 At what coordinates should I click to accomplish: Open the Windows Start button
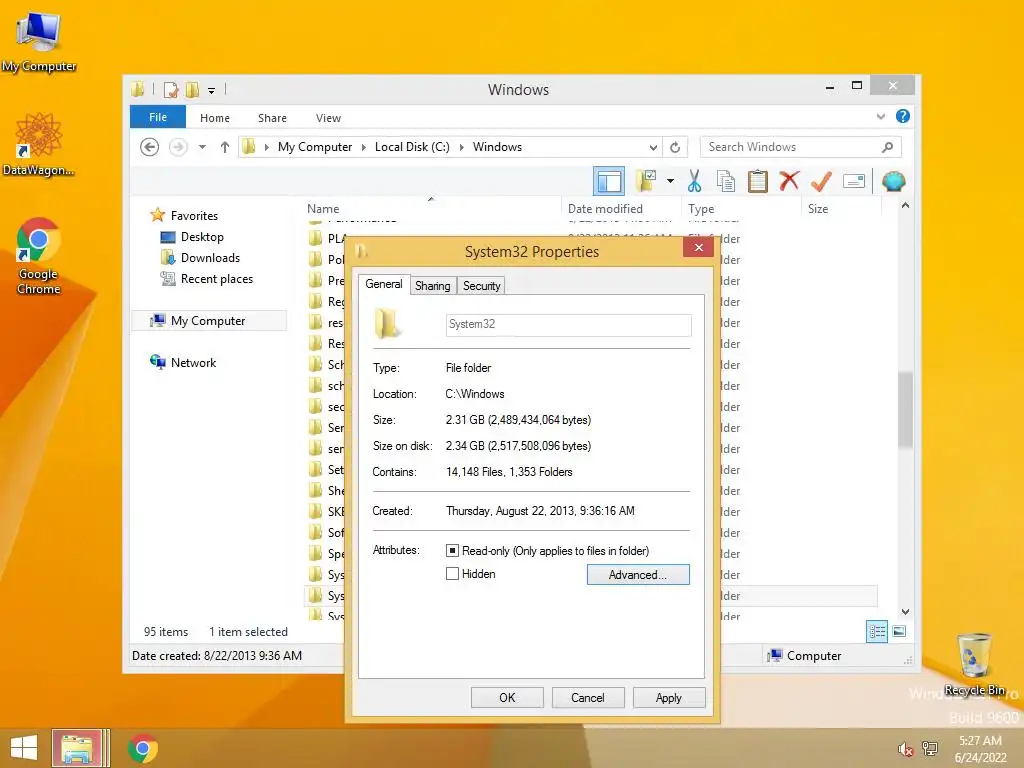click(x=24, y=748)
